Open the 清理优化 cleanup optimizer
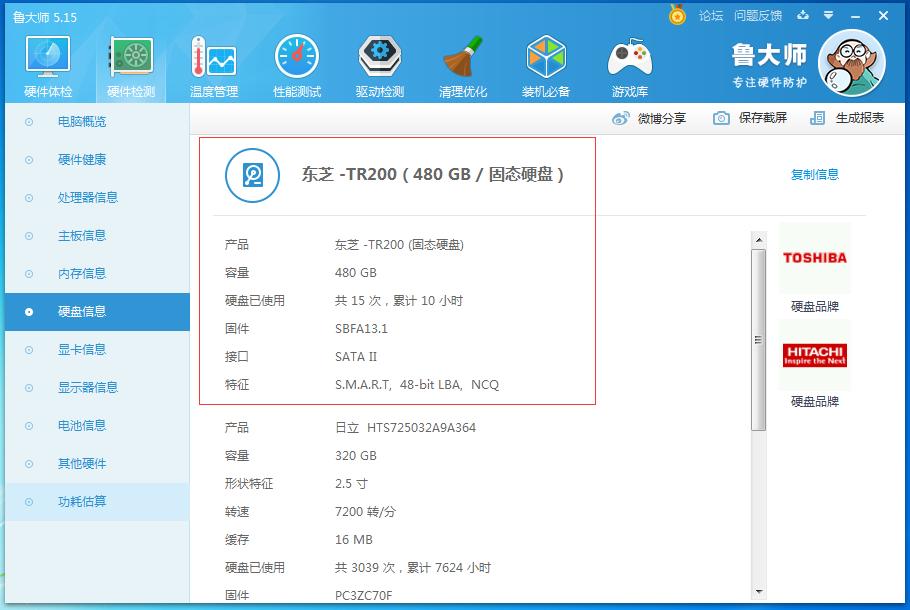This screenshot has width=910, height=610. pos(462,63)
